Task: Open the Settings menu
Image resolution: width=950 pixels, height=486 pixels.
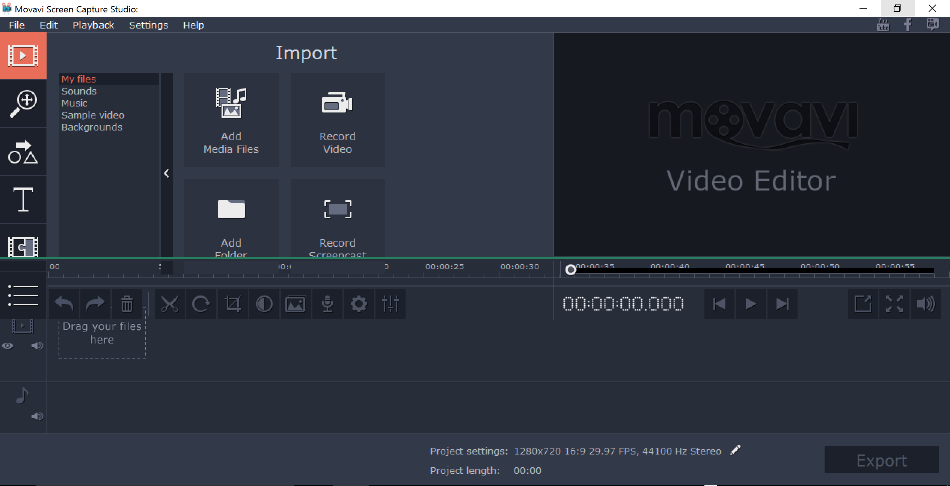Action: 148,25
